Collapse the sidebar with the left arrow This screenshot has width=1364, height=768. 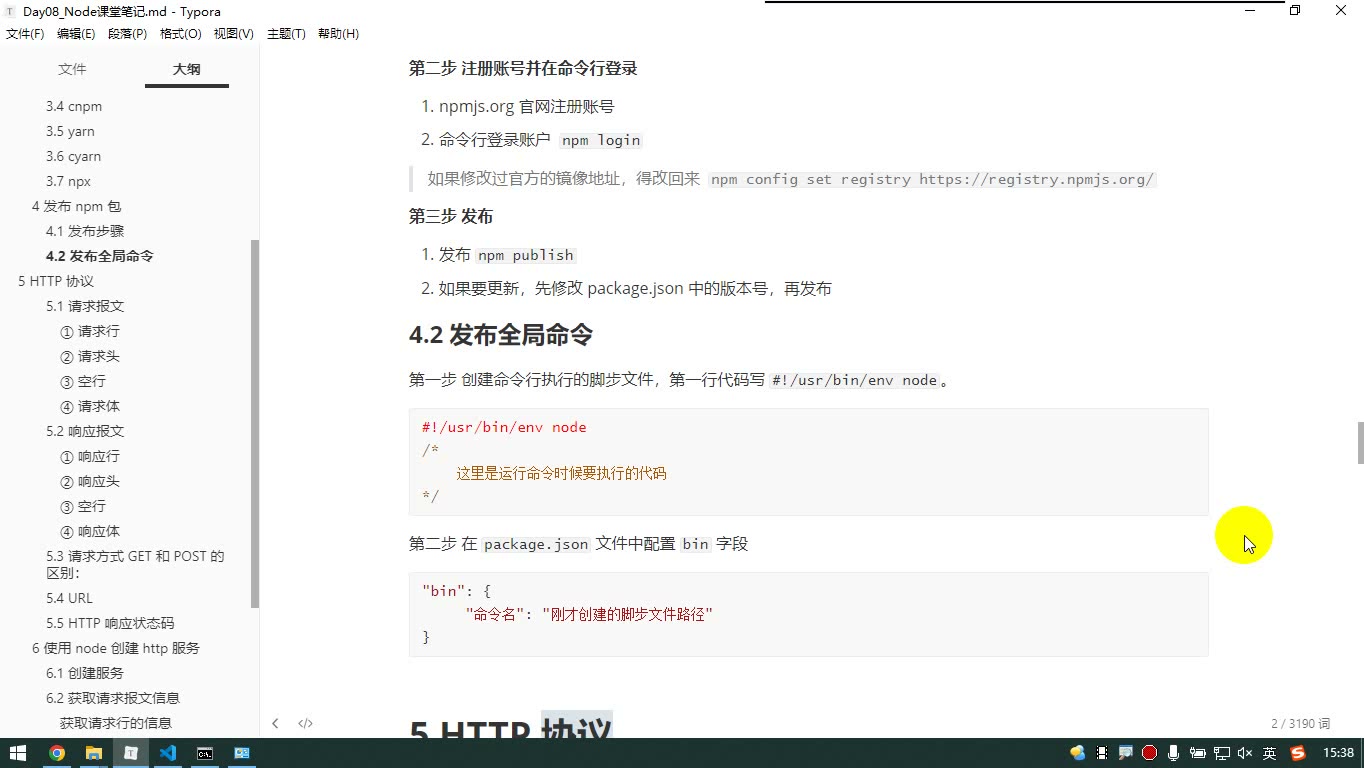coord(275,723)
